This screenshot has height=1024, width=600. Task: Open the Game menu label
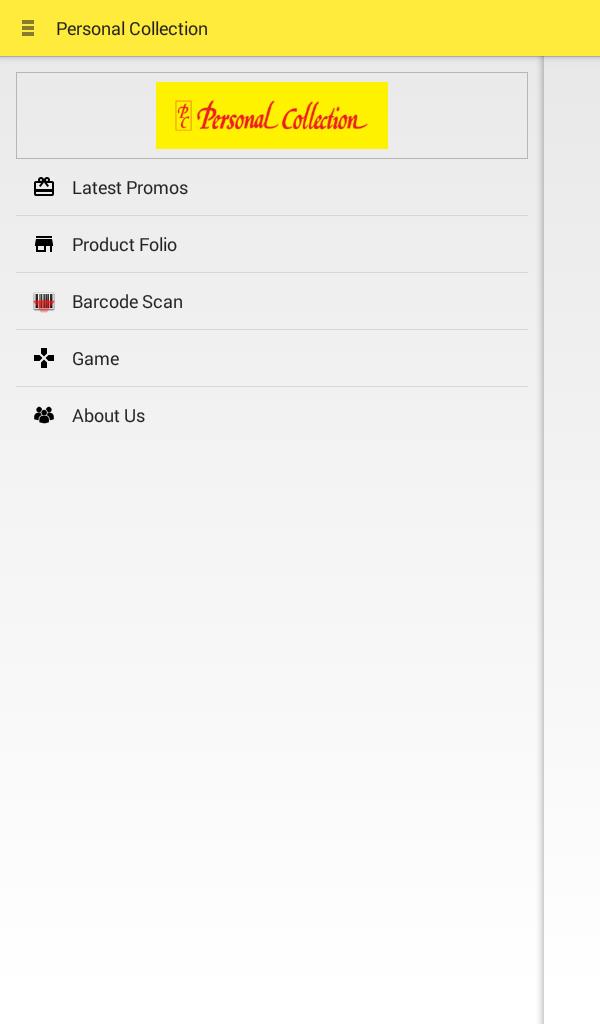(95, 359)
